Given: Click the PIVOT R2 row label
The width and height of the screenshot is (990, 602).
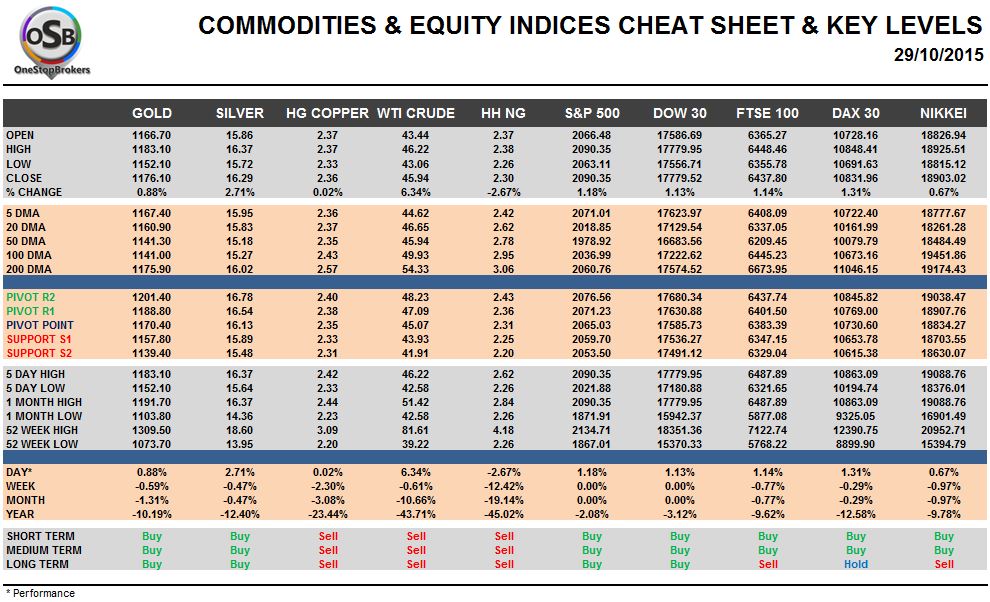Looking at the screenshot, I should click(33, 298).
